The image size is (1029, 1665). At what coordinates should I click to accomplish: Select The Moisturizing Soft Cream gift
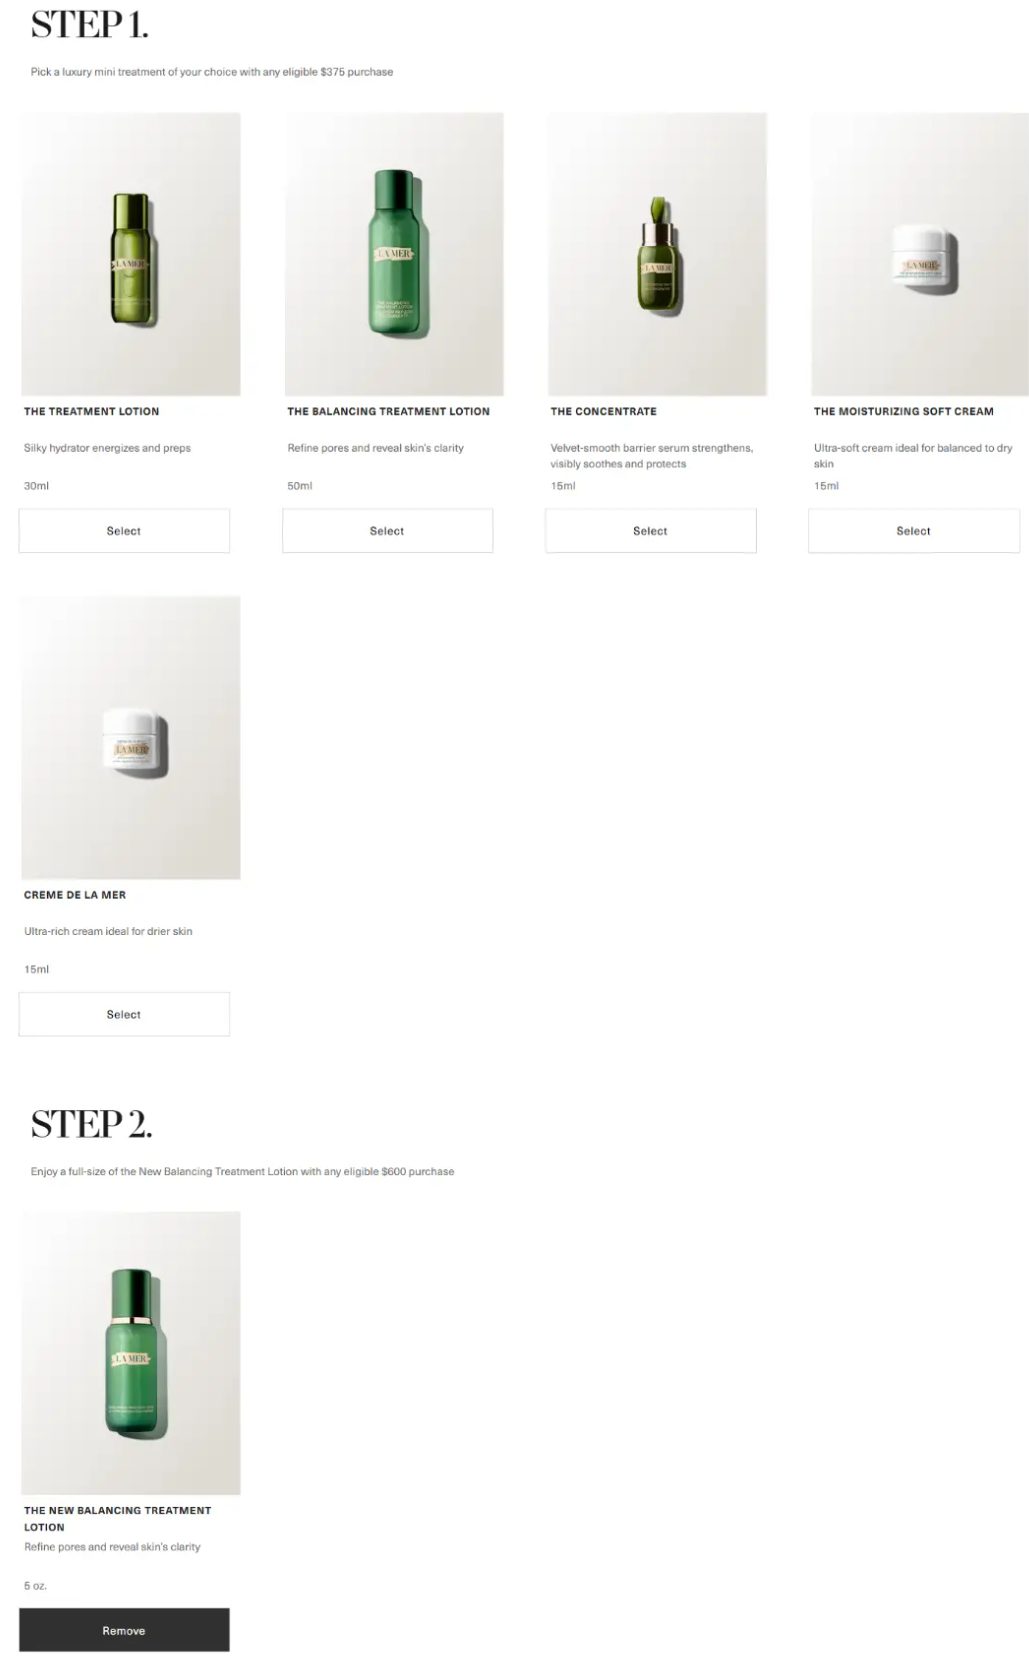pyautogui.click(x=913, y=531)
